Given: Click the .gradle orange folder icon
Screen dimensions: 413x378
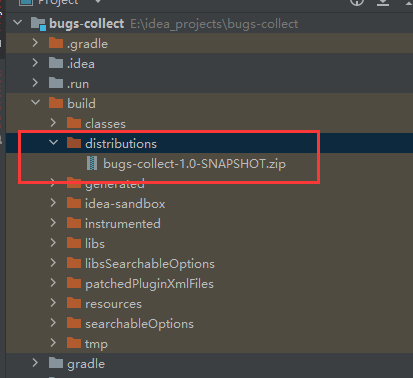Looking at the screenshot, I should (56, 43).
